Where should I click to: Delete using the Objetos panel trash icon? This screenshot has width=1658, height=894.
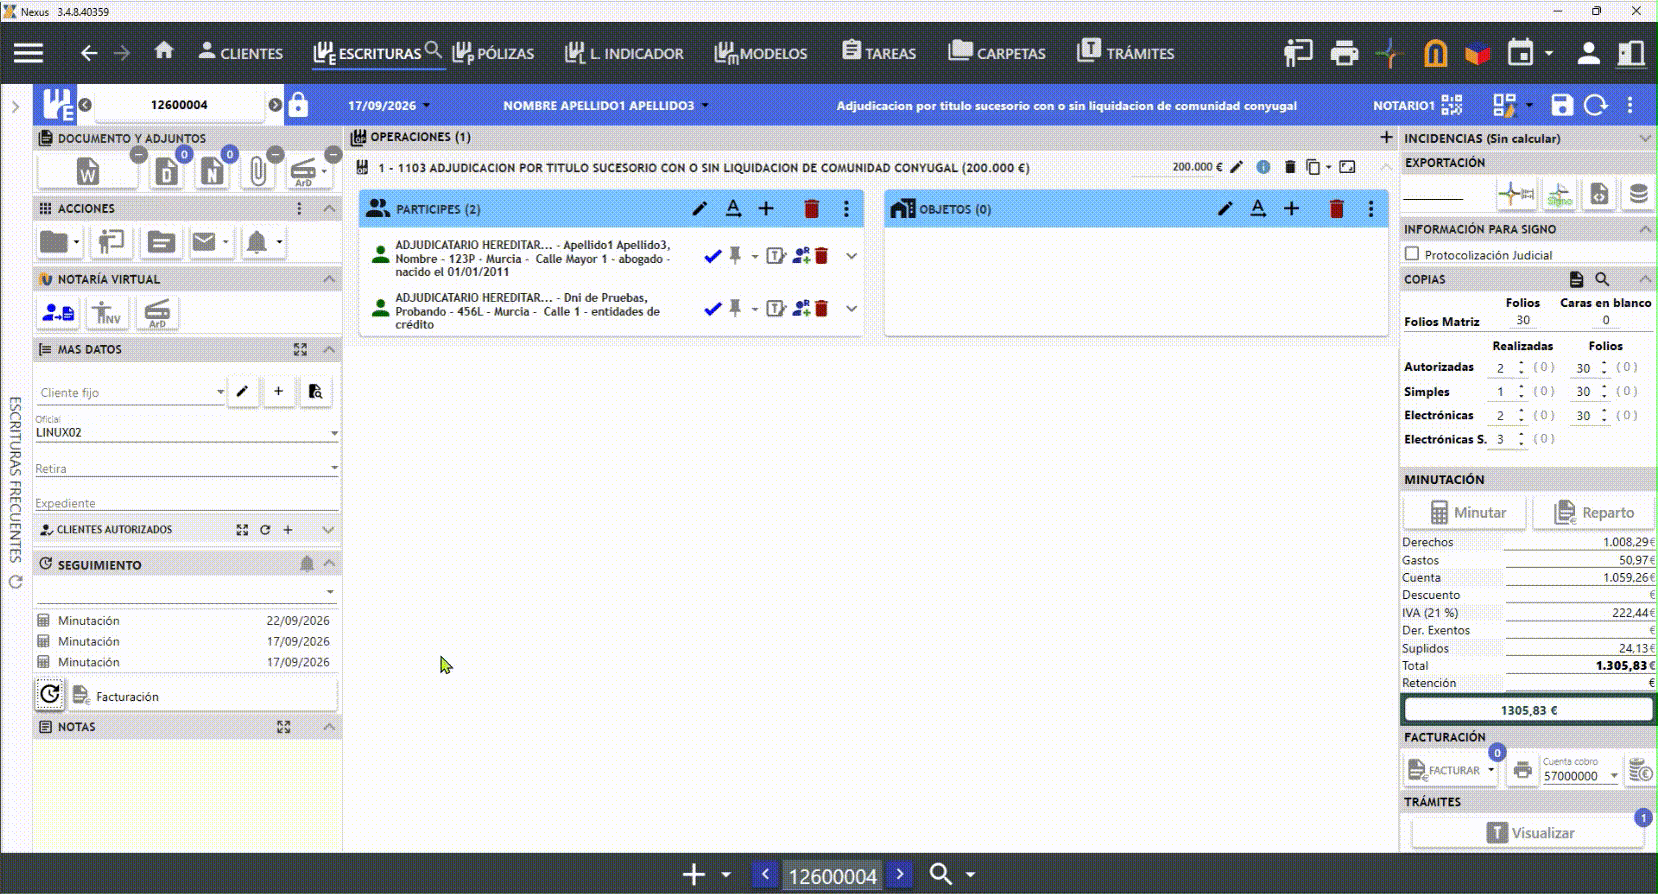coord(1336,209)
